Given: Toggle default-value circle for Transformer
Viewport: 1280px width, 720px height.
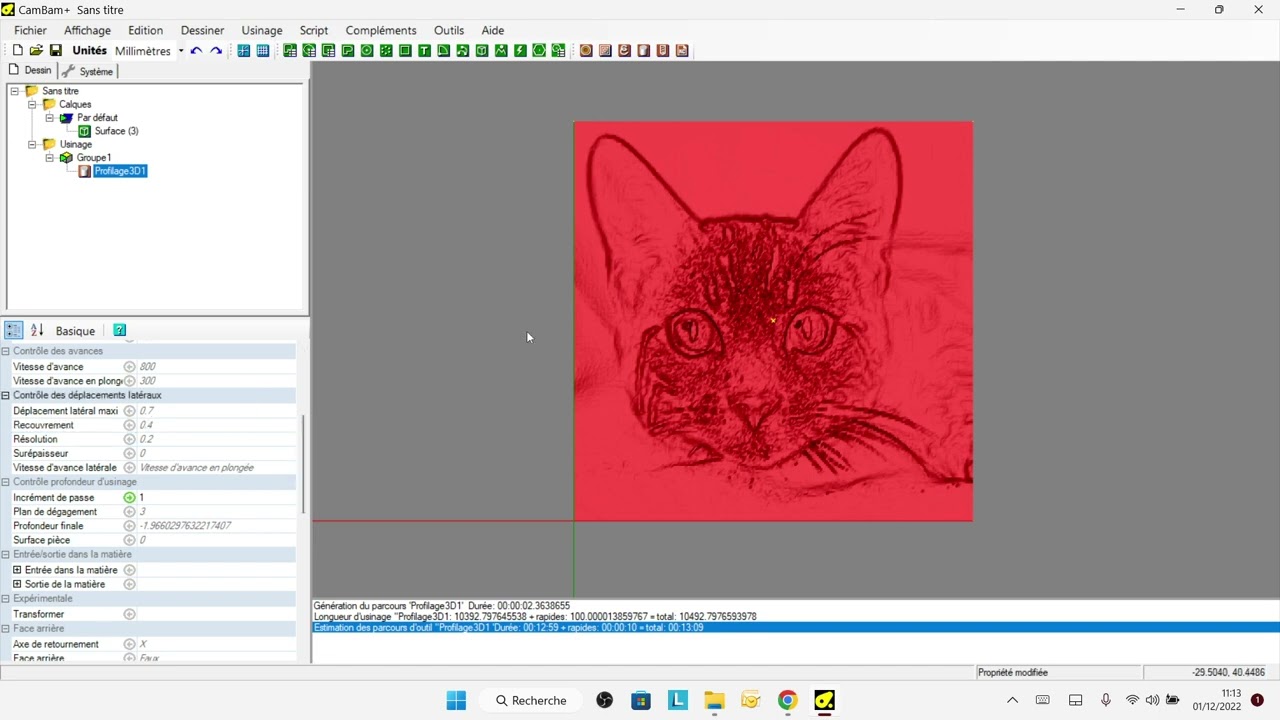Looking at the screenshot, I should [x=129, y=614].
